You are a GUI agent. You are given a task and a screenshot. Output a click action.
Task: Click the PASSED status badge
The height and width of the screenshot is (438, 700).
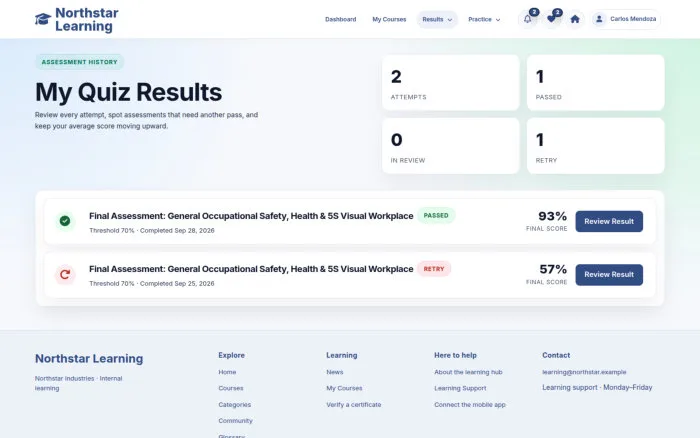click(x=436, y=215)
